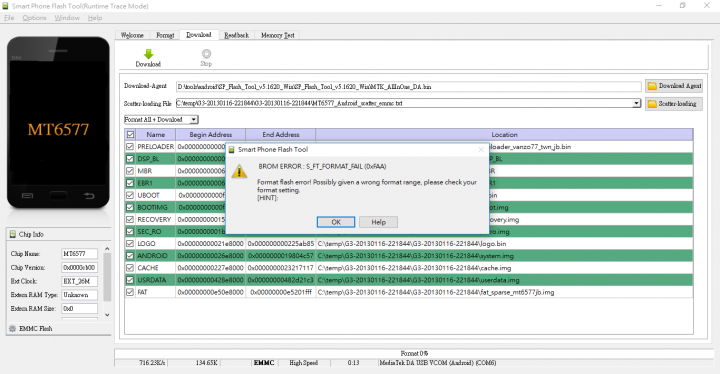This screenshot has width=720, height=374.
Task: Click the Location column header
Action: point(504,135)
